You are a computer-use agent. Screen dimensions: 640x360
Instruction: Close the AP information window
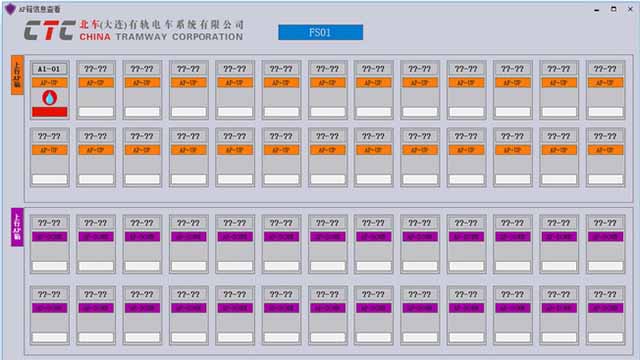click(x=630, y=9)
